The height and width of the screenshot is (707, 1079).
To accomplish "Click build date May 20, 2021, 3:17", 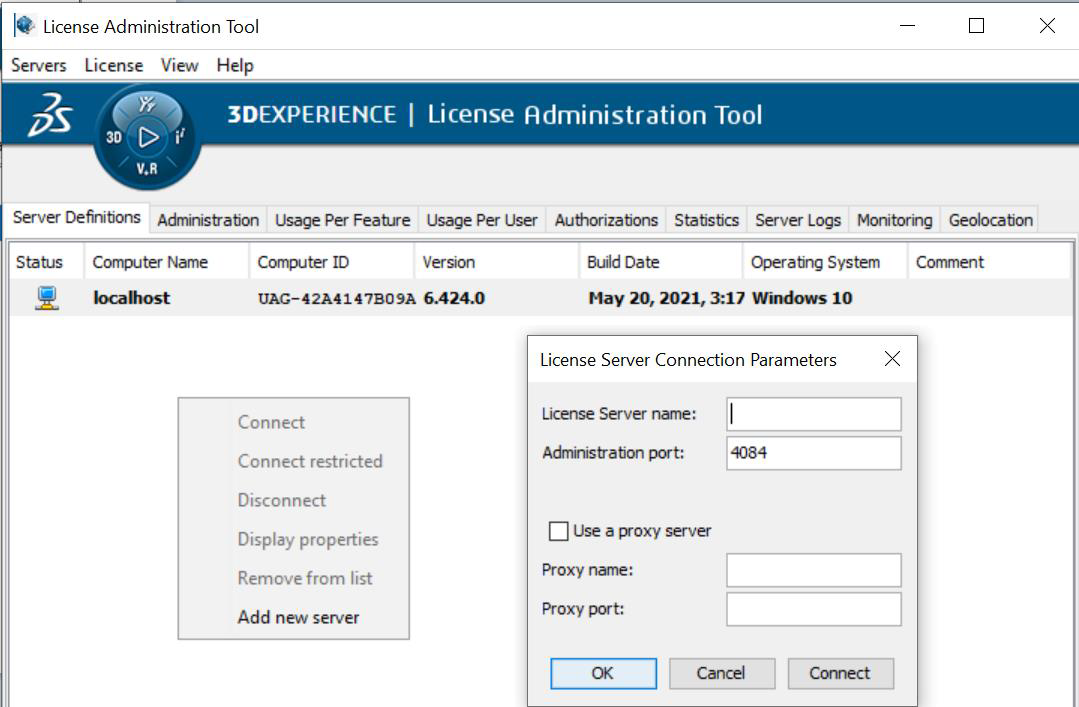I will pos(667,298).
